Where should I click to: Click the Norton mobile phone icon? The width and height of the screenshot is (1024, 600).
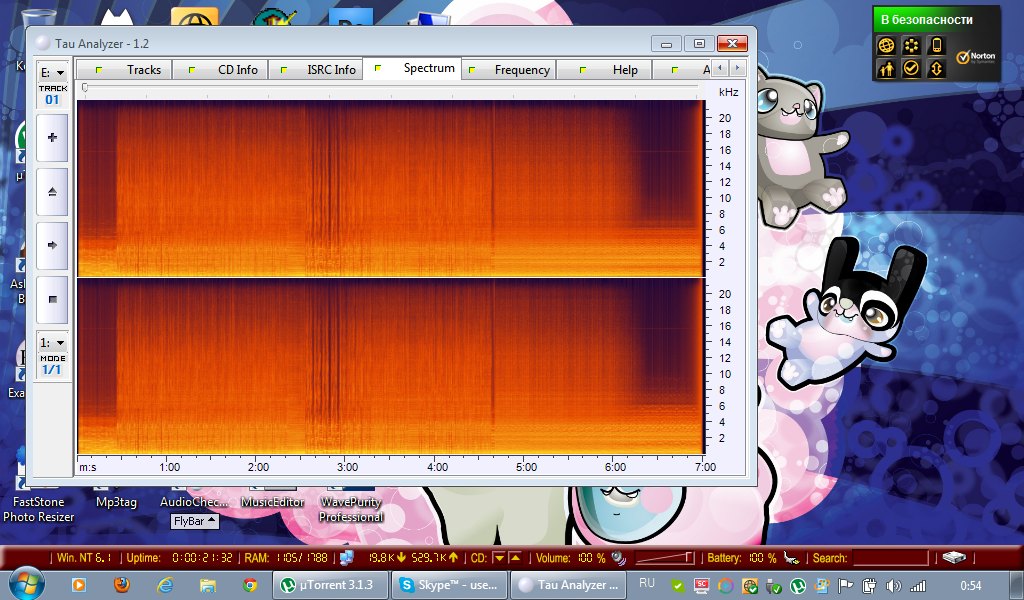tap(936, 46)
